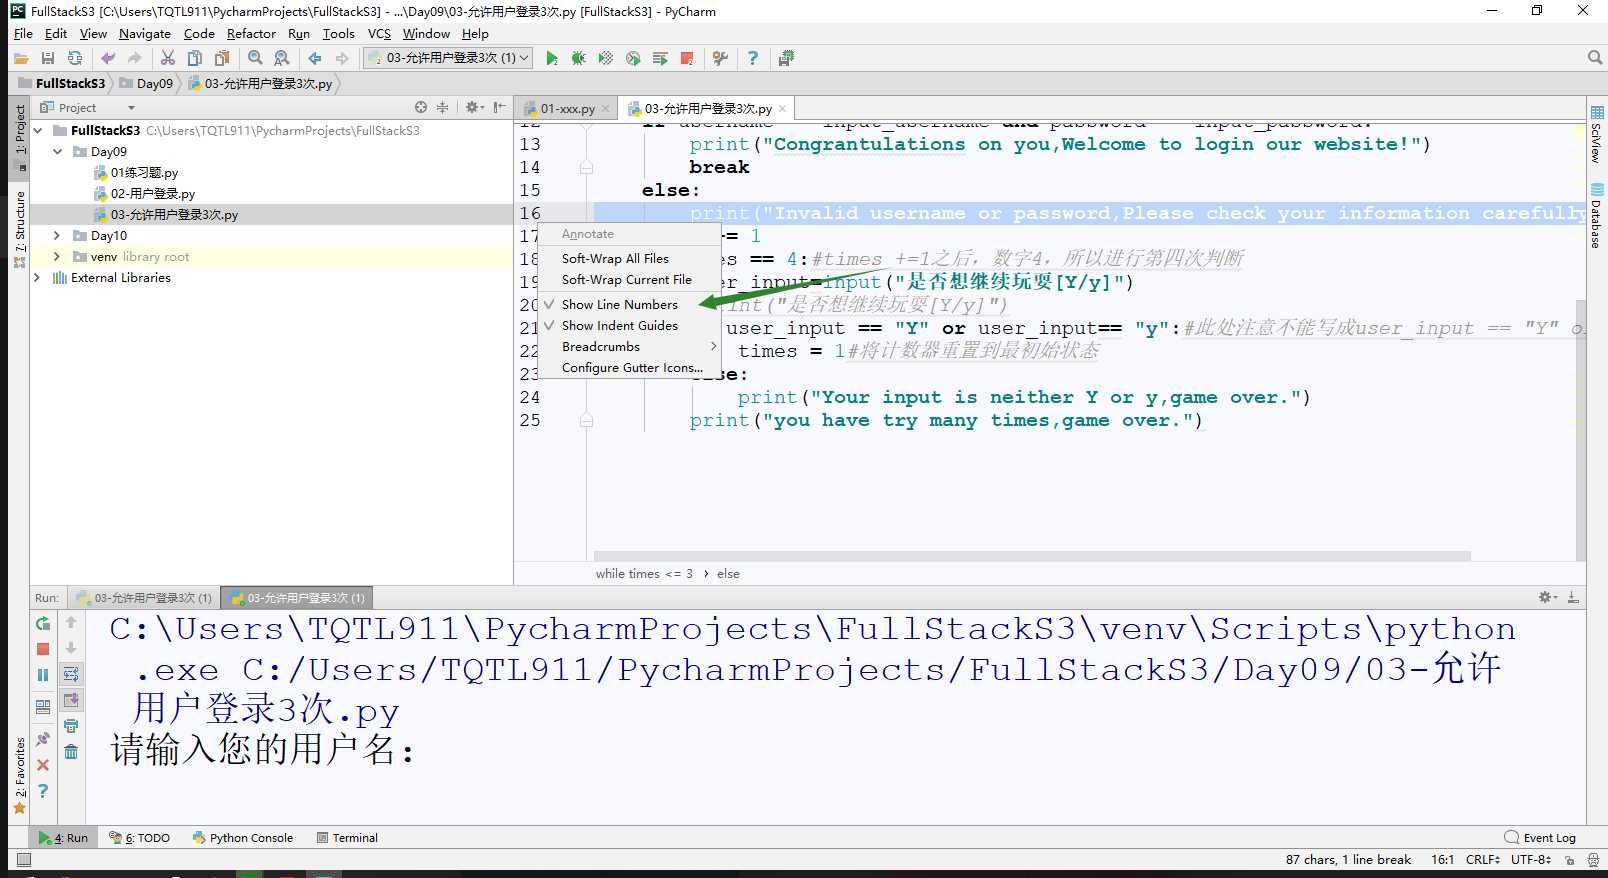
Task: Click the Undo arrow in toolbar
Action: (x=108, y=58)
